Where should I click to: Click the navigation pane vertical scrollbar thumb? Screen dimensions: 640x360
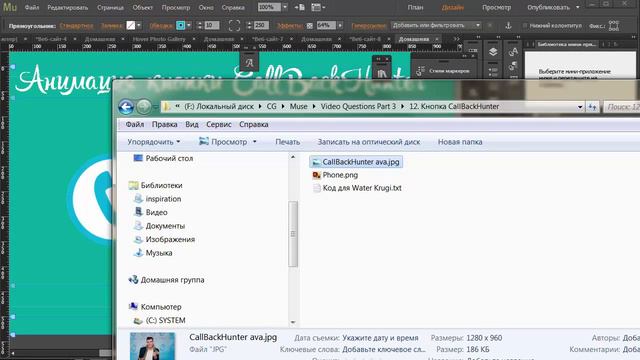coord(293,234)
